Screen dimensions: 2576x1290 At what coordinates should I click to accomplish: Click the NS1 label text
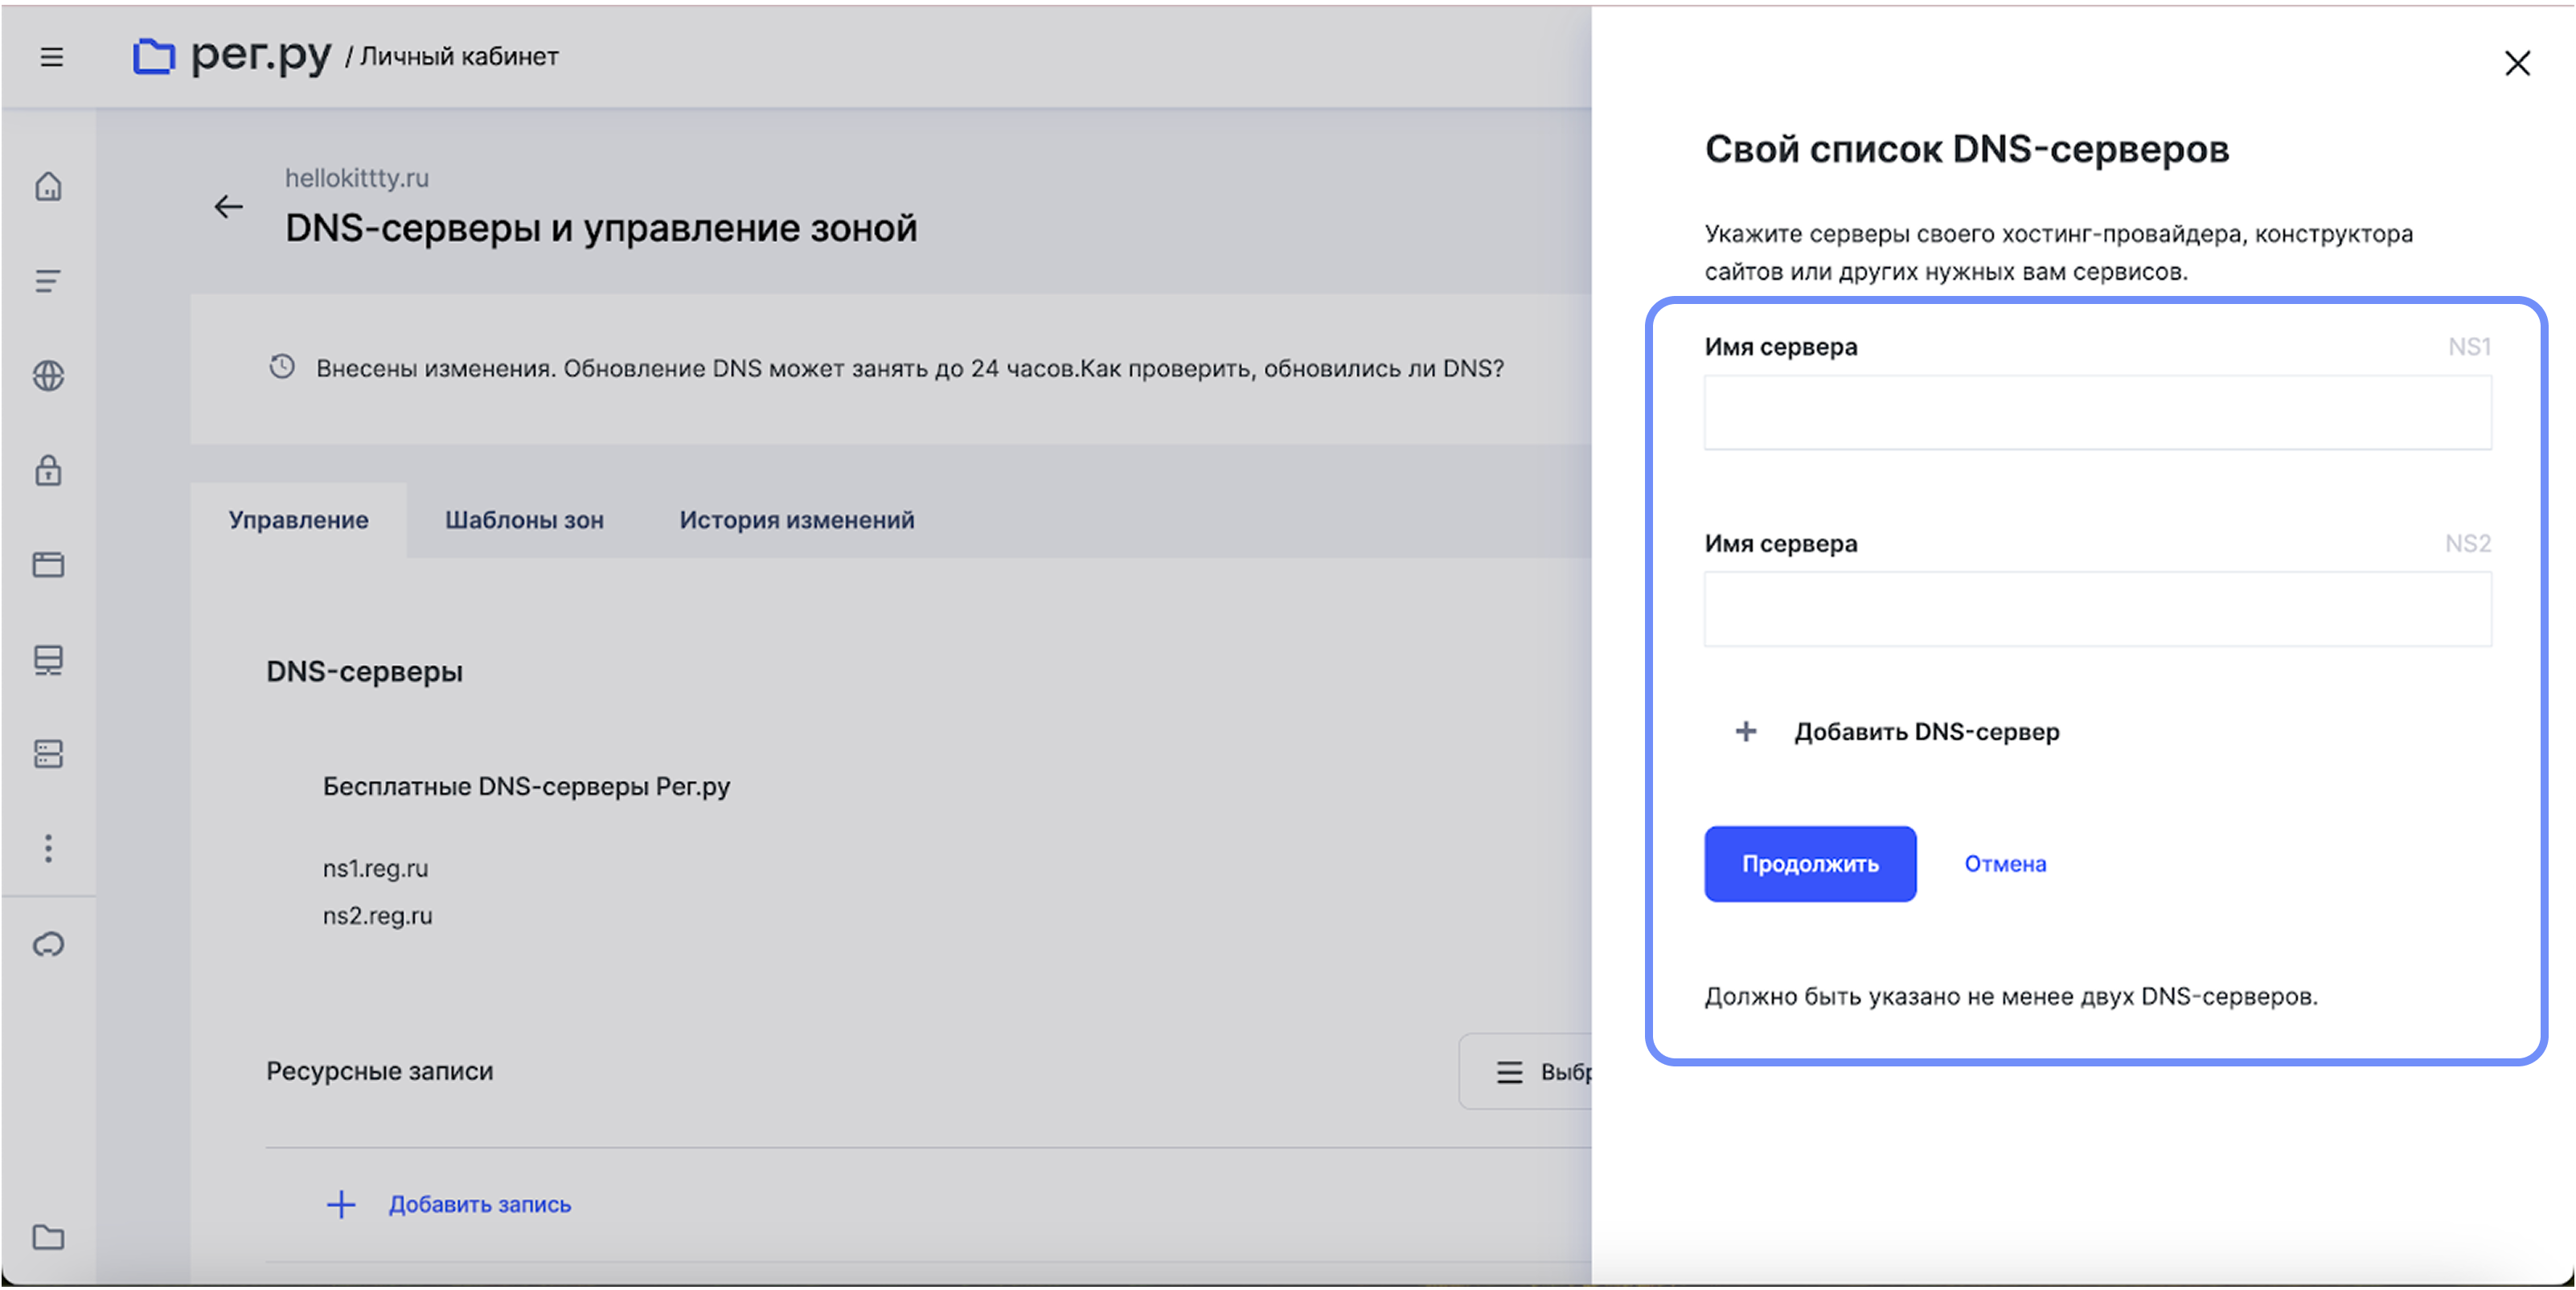[x=2469, y=347]
